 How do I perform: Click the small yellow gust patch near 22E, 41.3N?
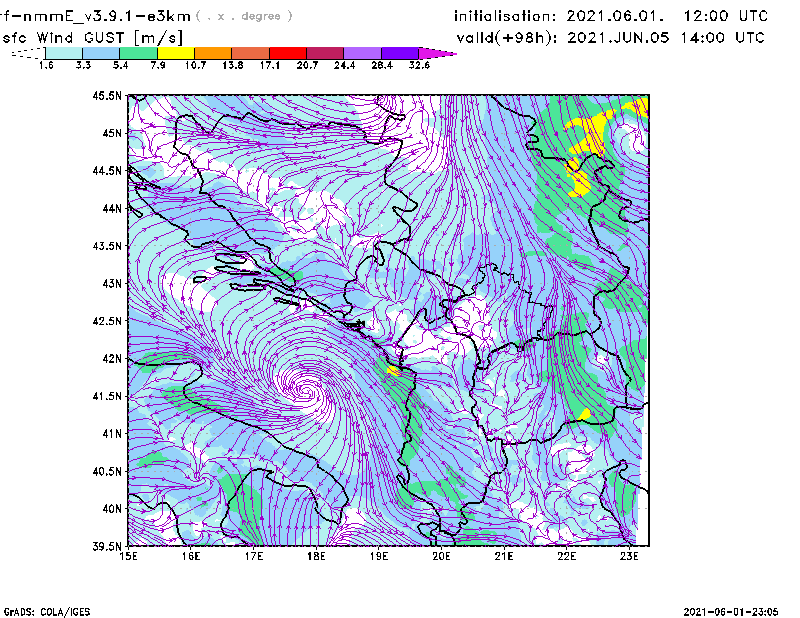(585, 414)
